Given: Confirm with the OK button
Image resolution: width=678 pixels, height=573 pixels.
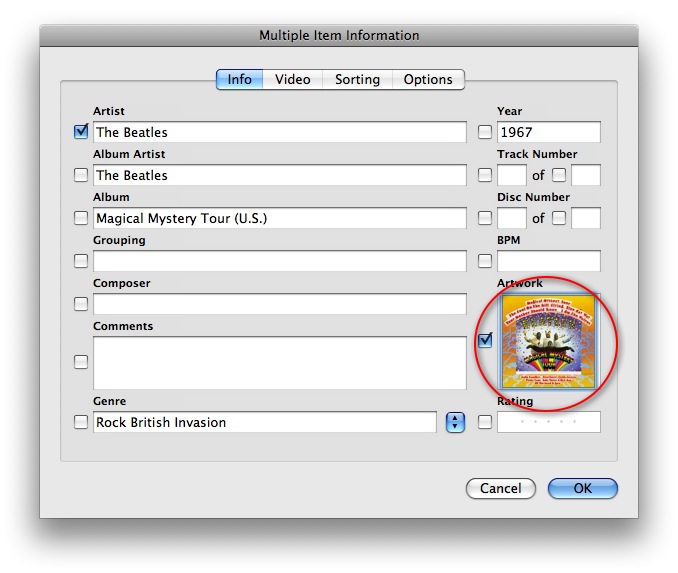Looking at the screenshot, I should pos(582,488).
